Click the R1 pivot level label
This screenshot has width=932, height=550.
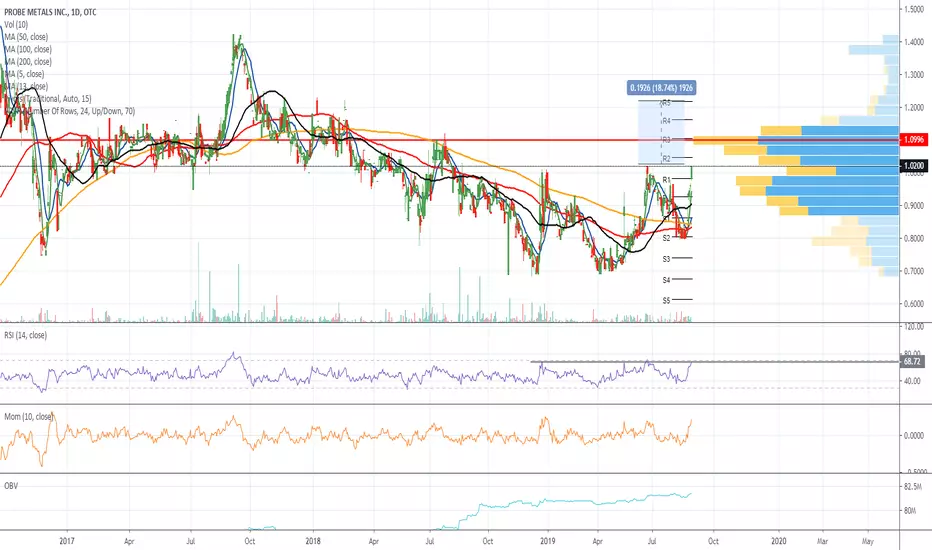(666, 180)
